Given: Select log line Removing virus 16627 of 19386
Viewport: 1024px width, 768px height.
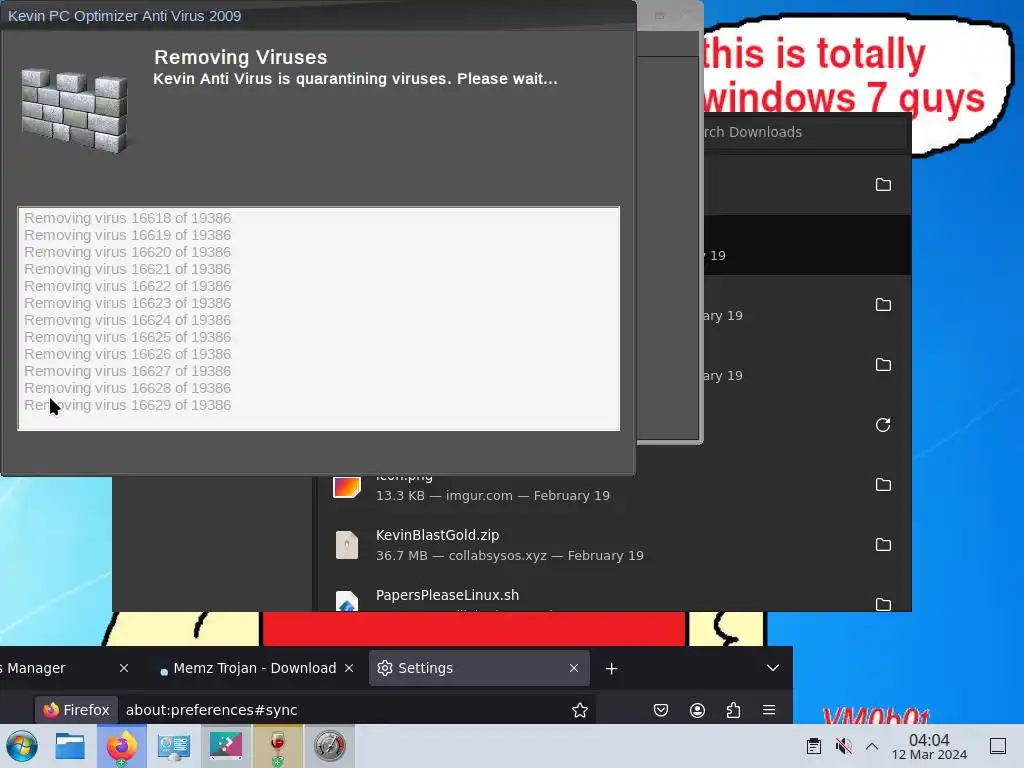Looking at the screenshot, I should [x=127, y=371].
